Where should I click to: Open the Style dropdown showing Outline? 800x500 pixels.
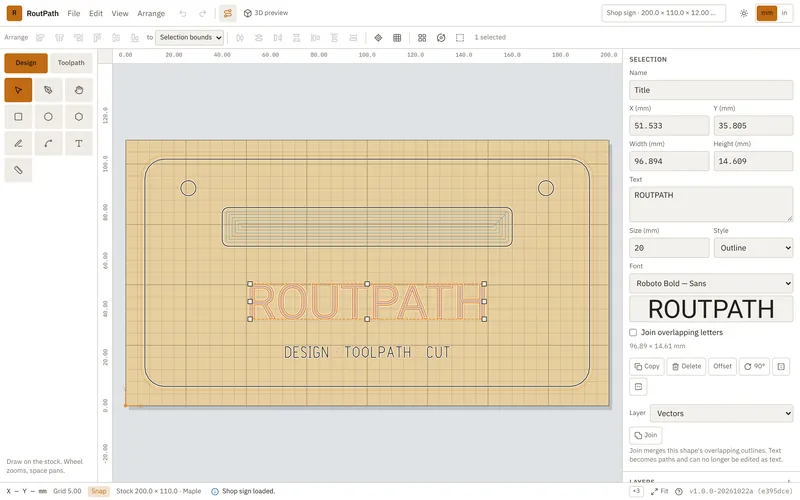753,247
